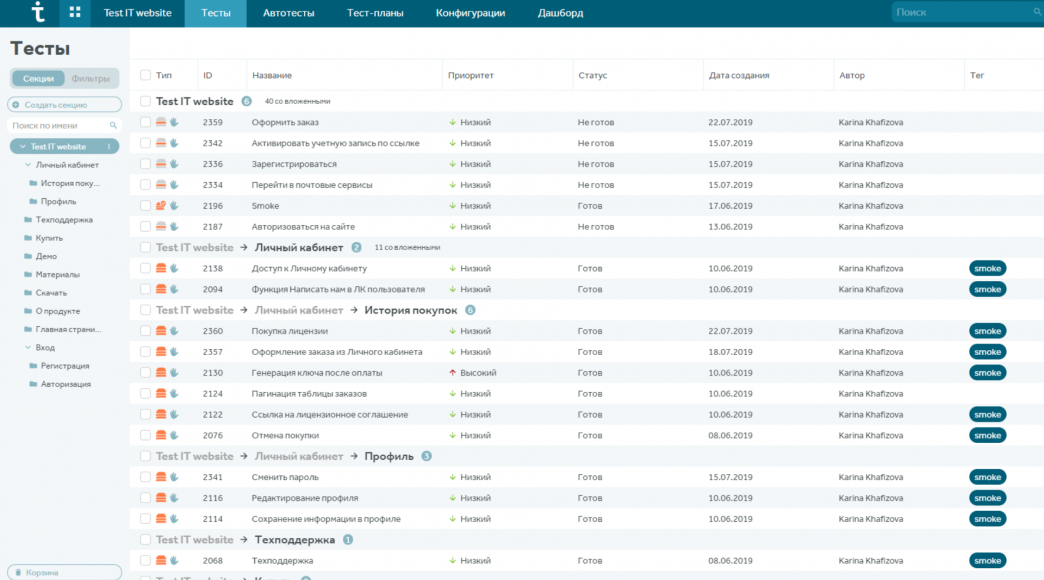Click the high priority arrow for test 2130
1044x580 pixels.
tap(453, 373)
